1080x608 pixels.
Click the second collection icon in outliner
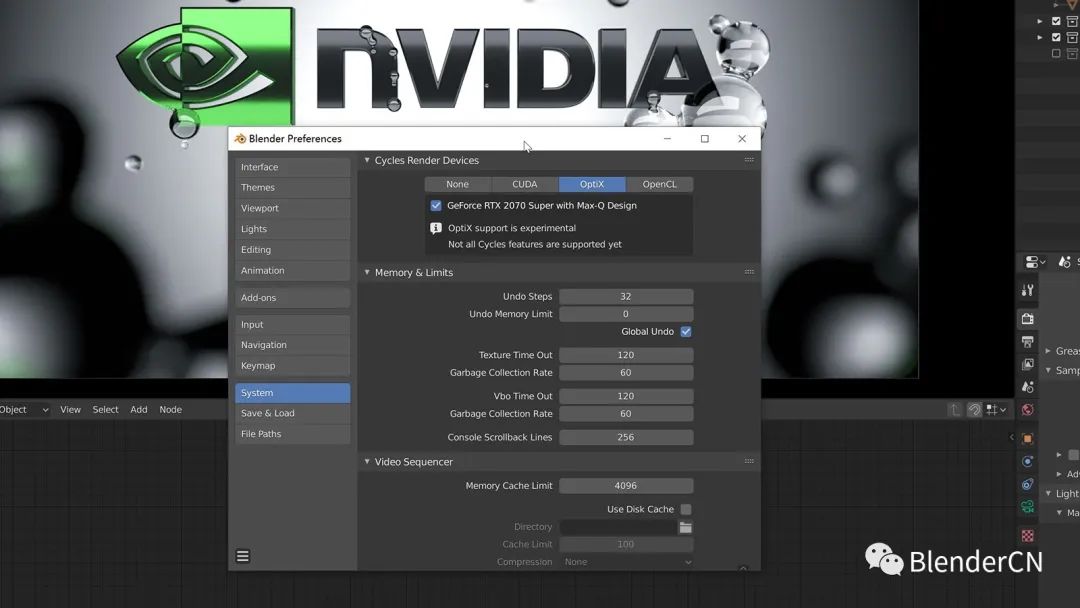pyautogui.click(x=1072, y=37)
